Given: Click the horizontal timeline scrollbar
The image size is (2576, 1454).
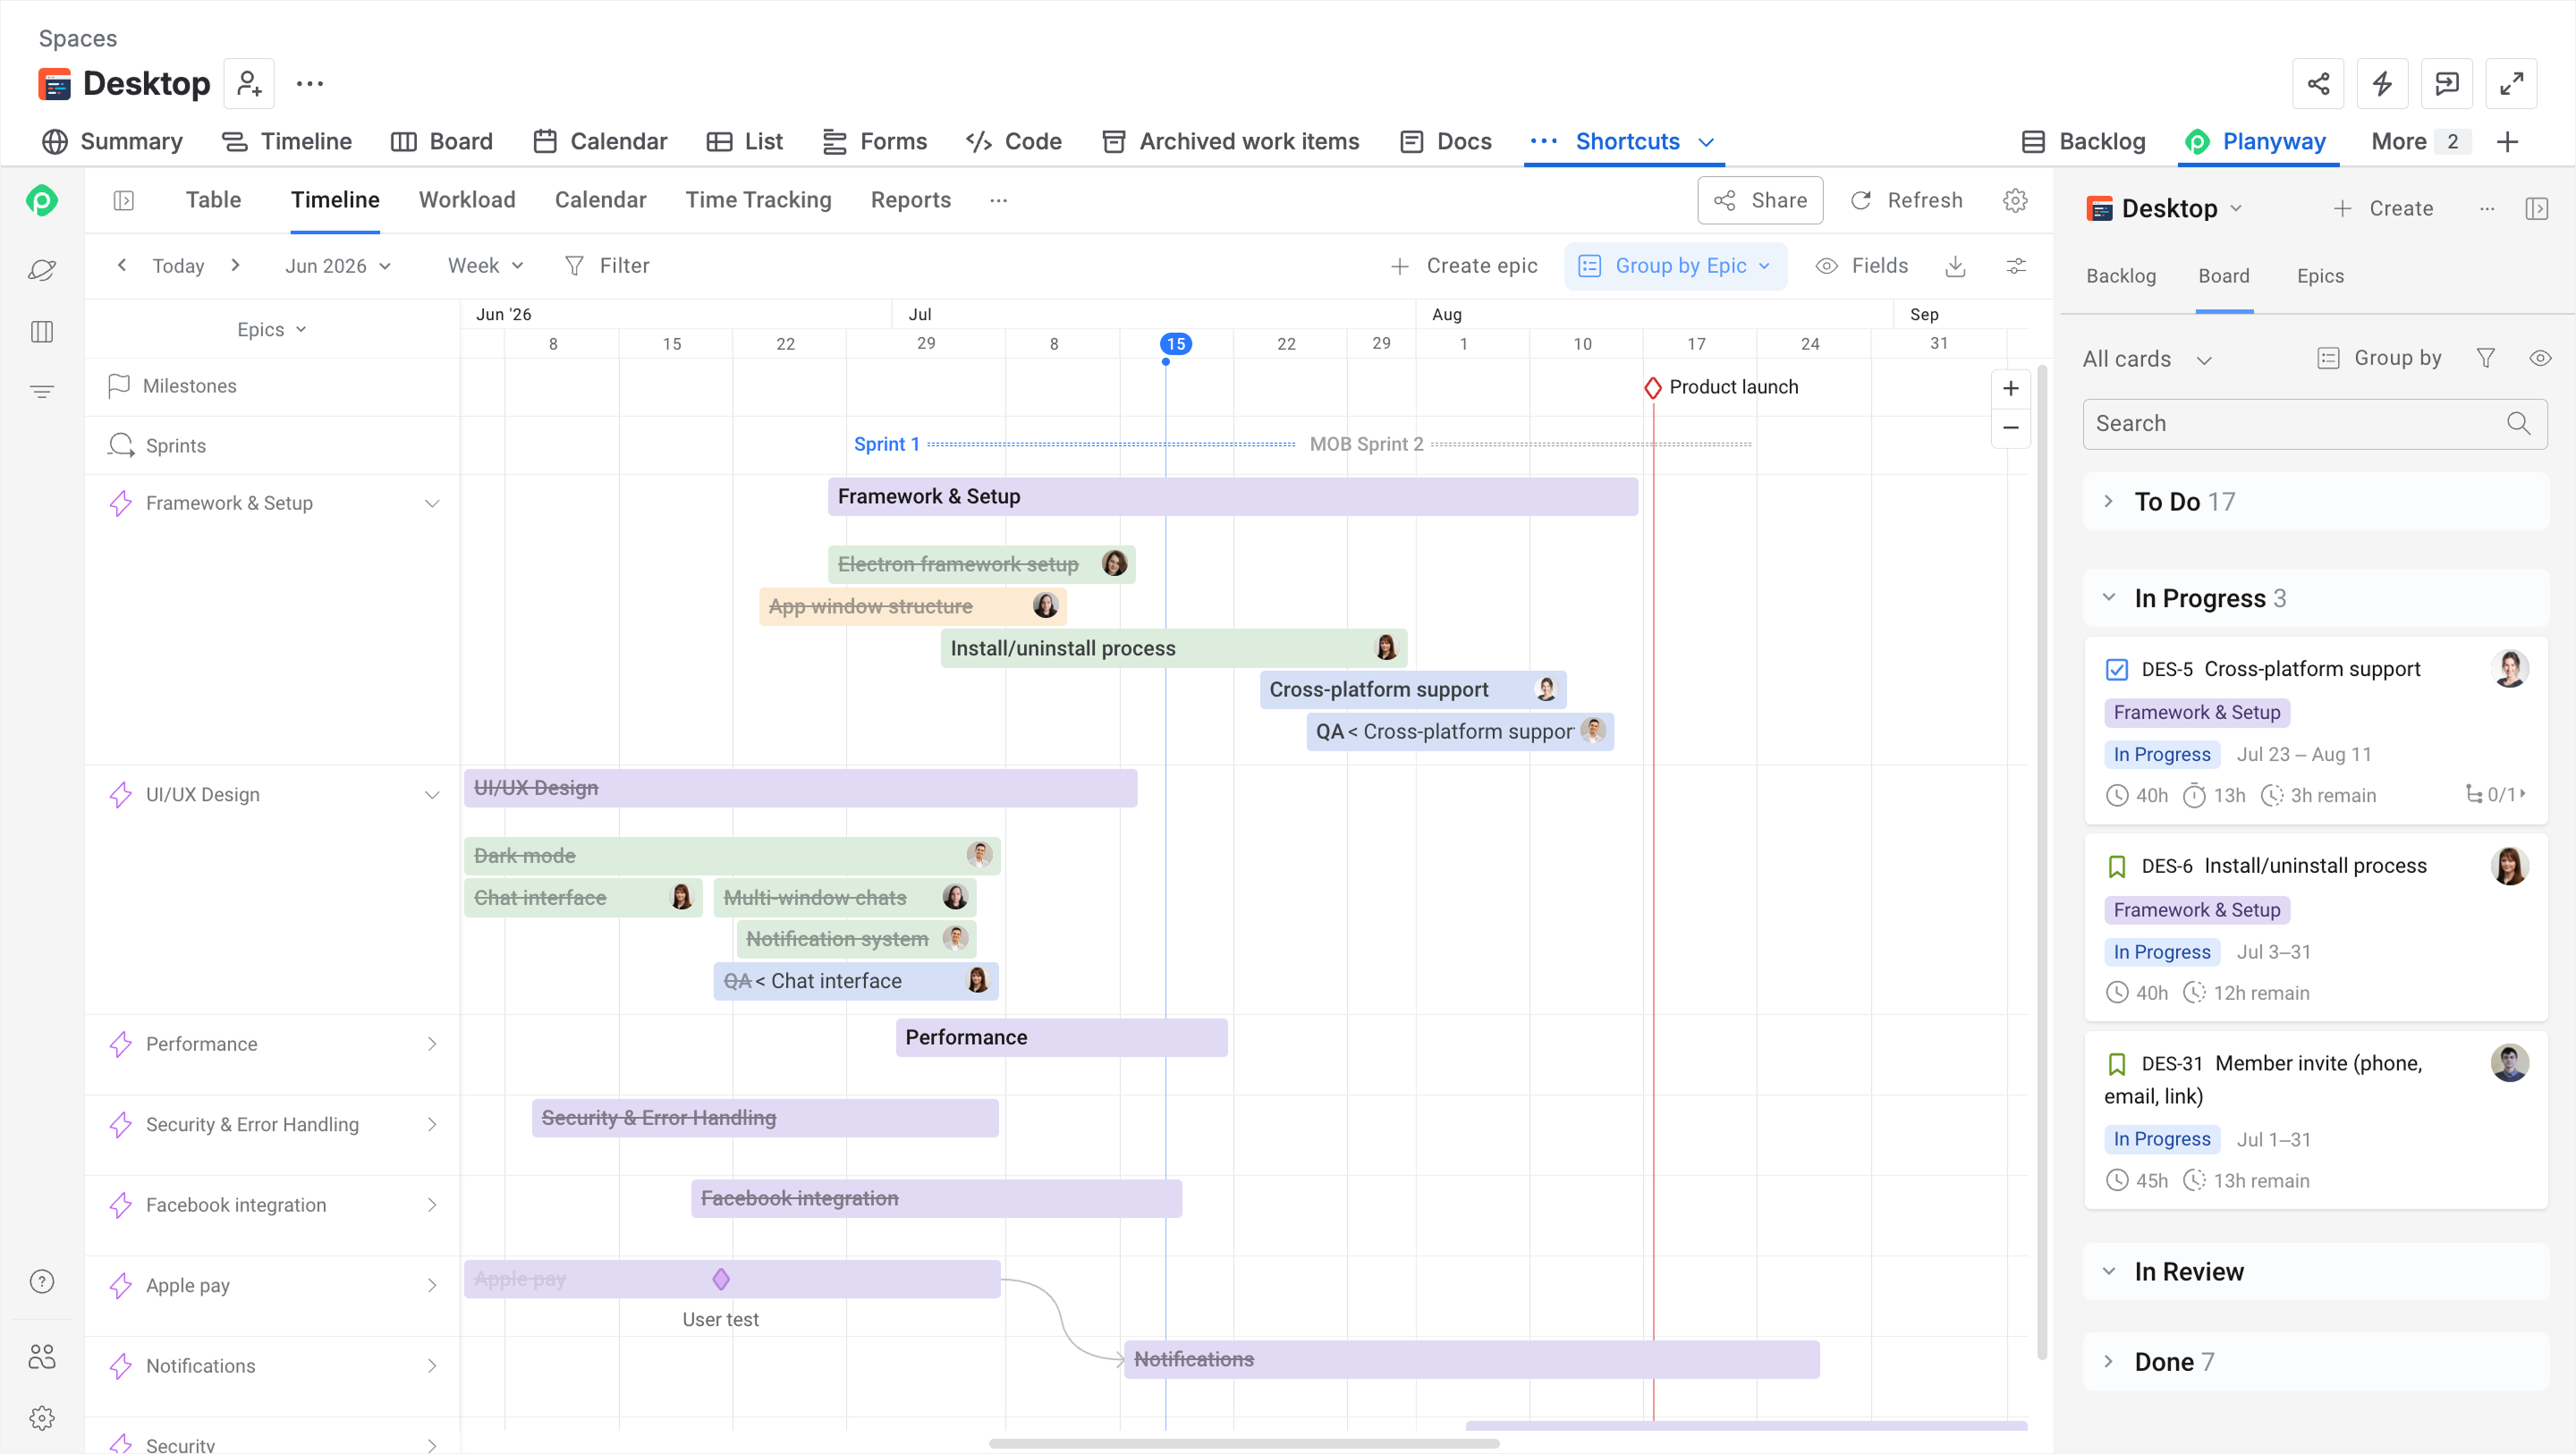Looking at the screenshot, I should pyautogui.click(x=1244, y=1443).
